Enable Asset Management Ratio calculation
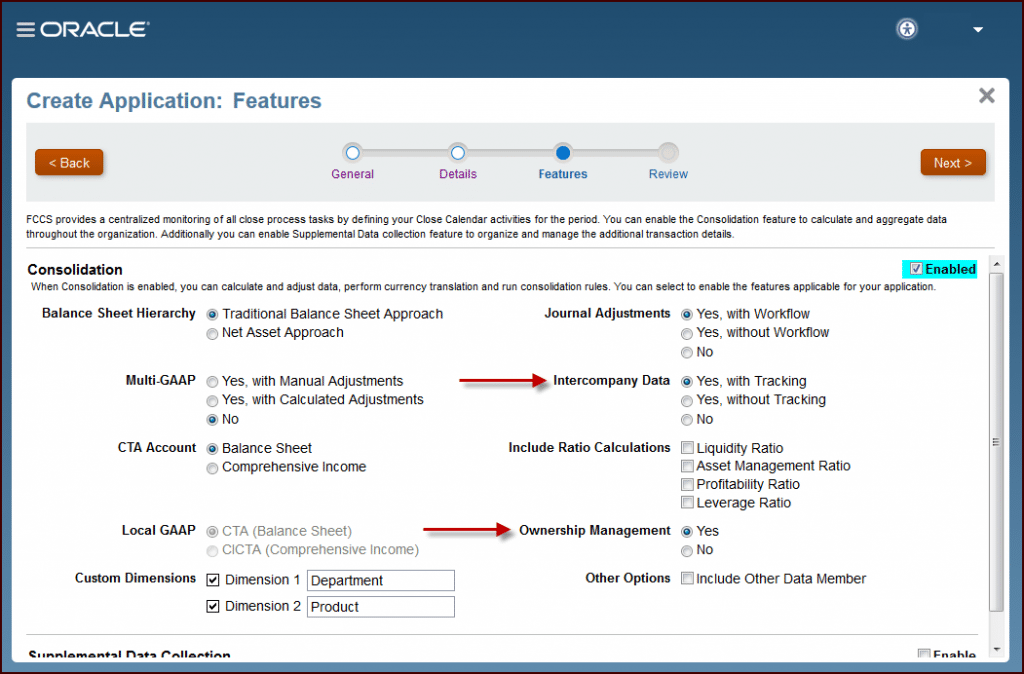The height and width of the screenshot is (674, 1024). [x=687, y=466]
